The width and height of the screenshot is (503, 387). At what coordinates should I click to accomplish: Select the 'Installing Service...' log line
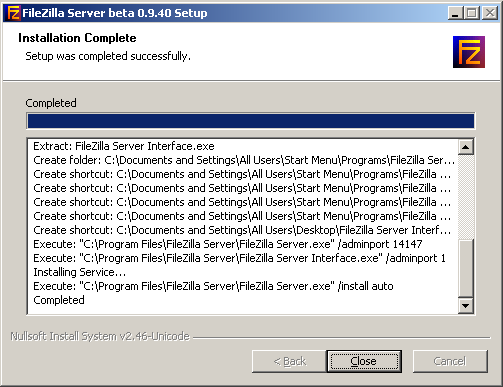pyautogui.click(x=80, y=272)
